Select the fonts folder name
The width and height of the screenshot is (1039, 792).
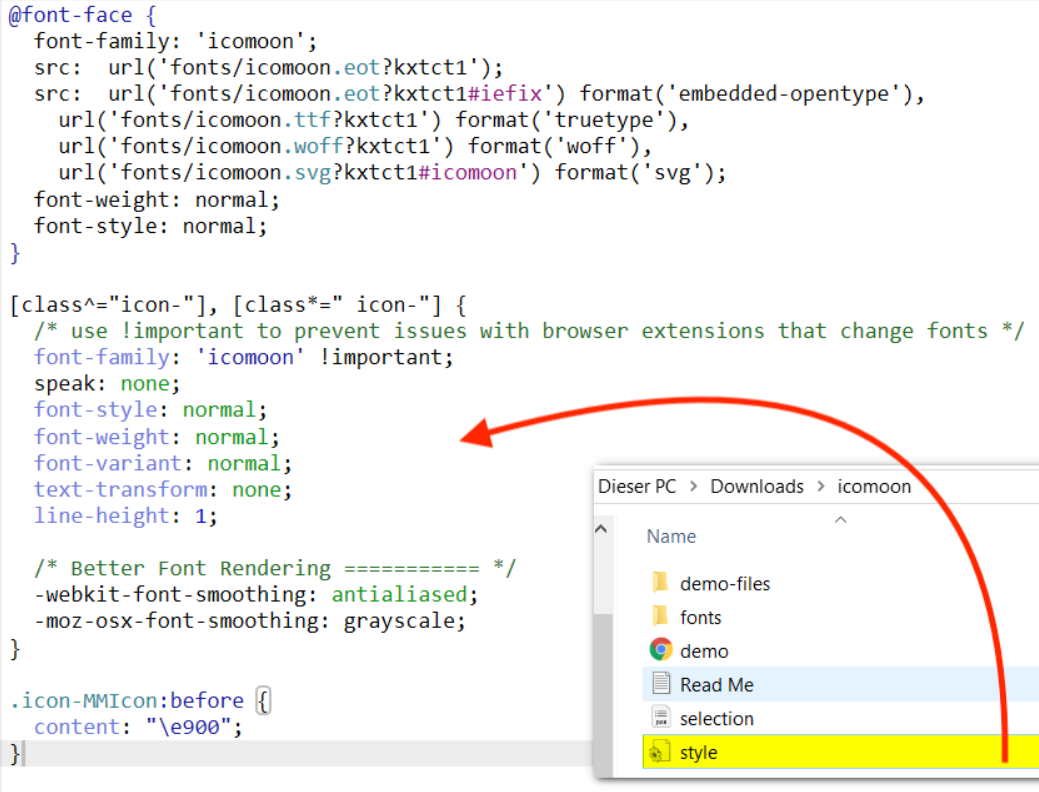click(x=700, y=618)
